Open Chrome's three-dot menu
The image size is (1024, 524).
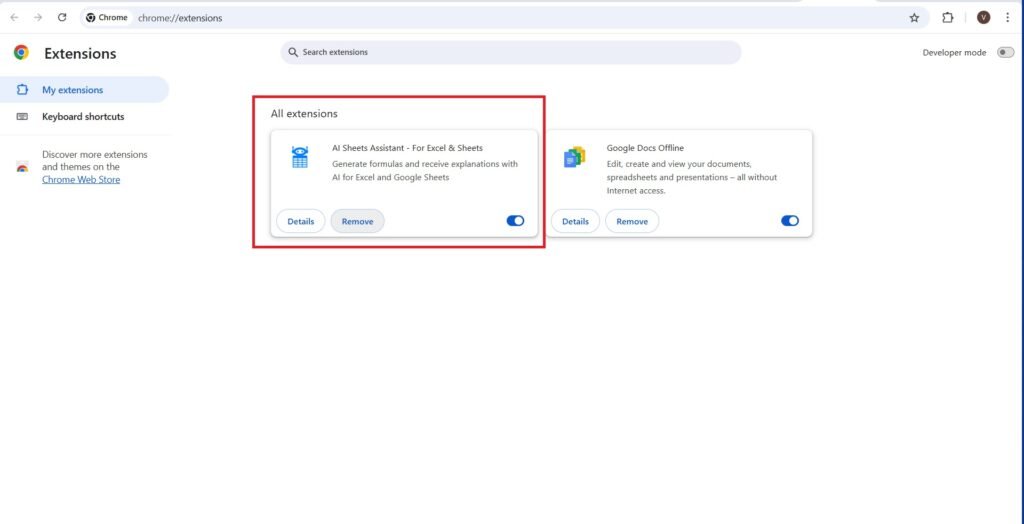click(1007, 18)
